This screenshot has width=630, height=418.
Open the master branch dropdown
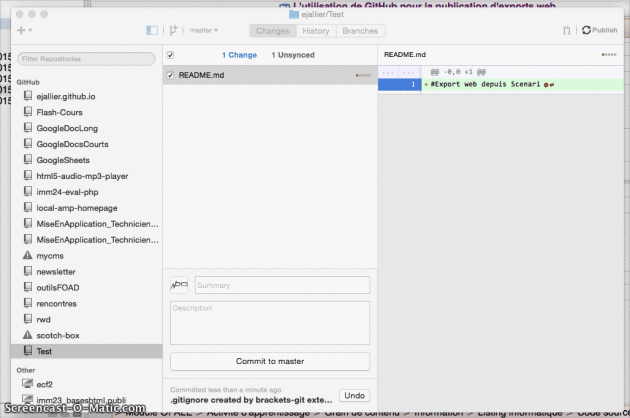(x=204, y=30)
